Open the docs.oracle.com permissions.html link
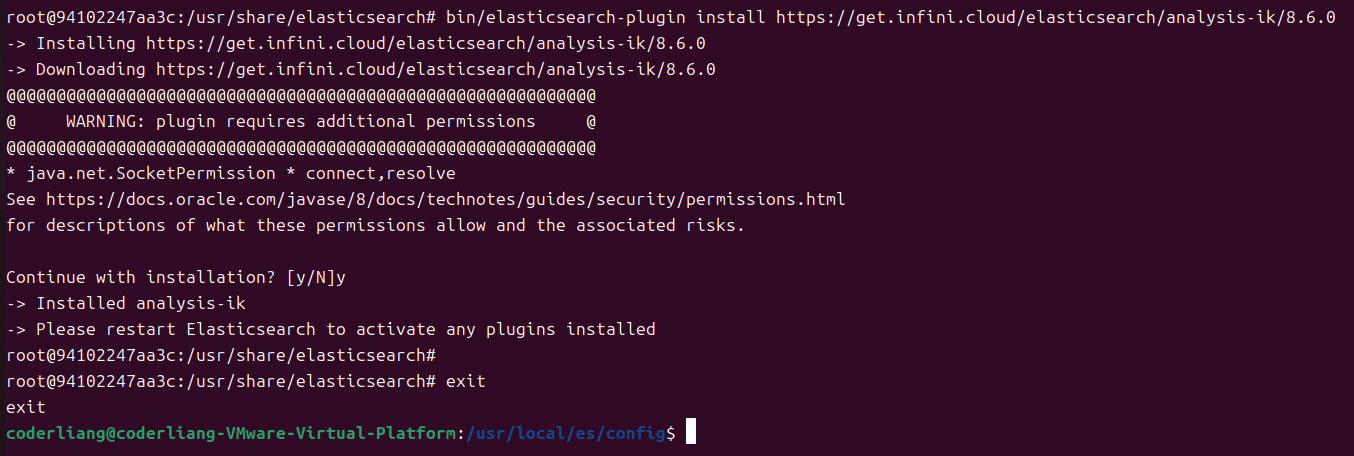 pyautogui.click(x=445, y=200)
